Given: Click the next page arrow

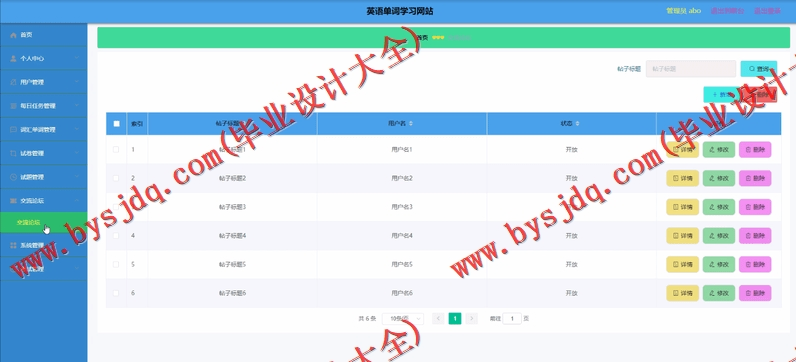Looking at the screenshot, I should pos(472,319).
